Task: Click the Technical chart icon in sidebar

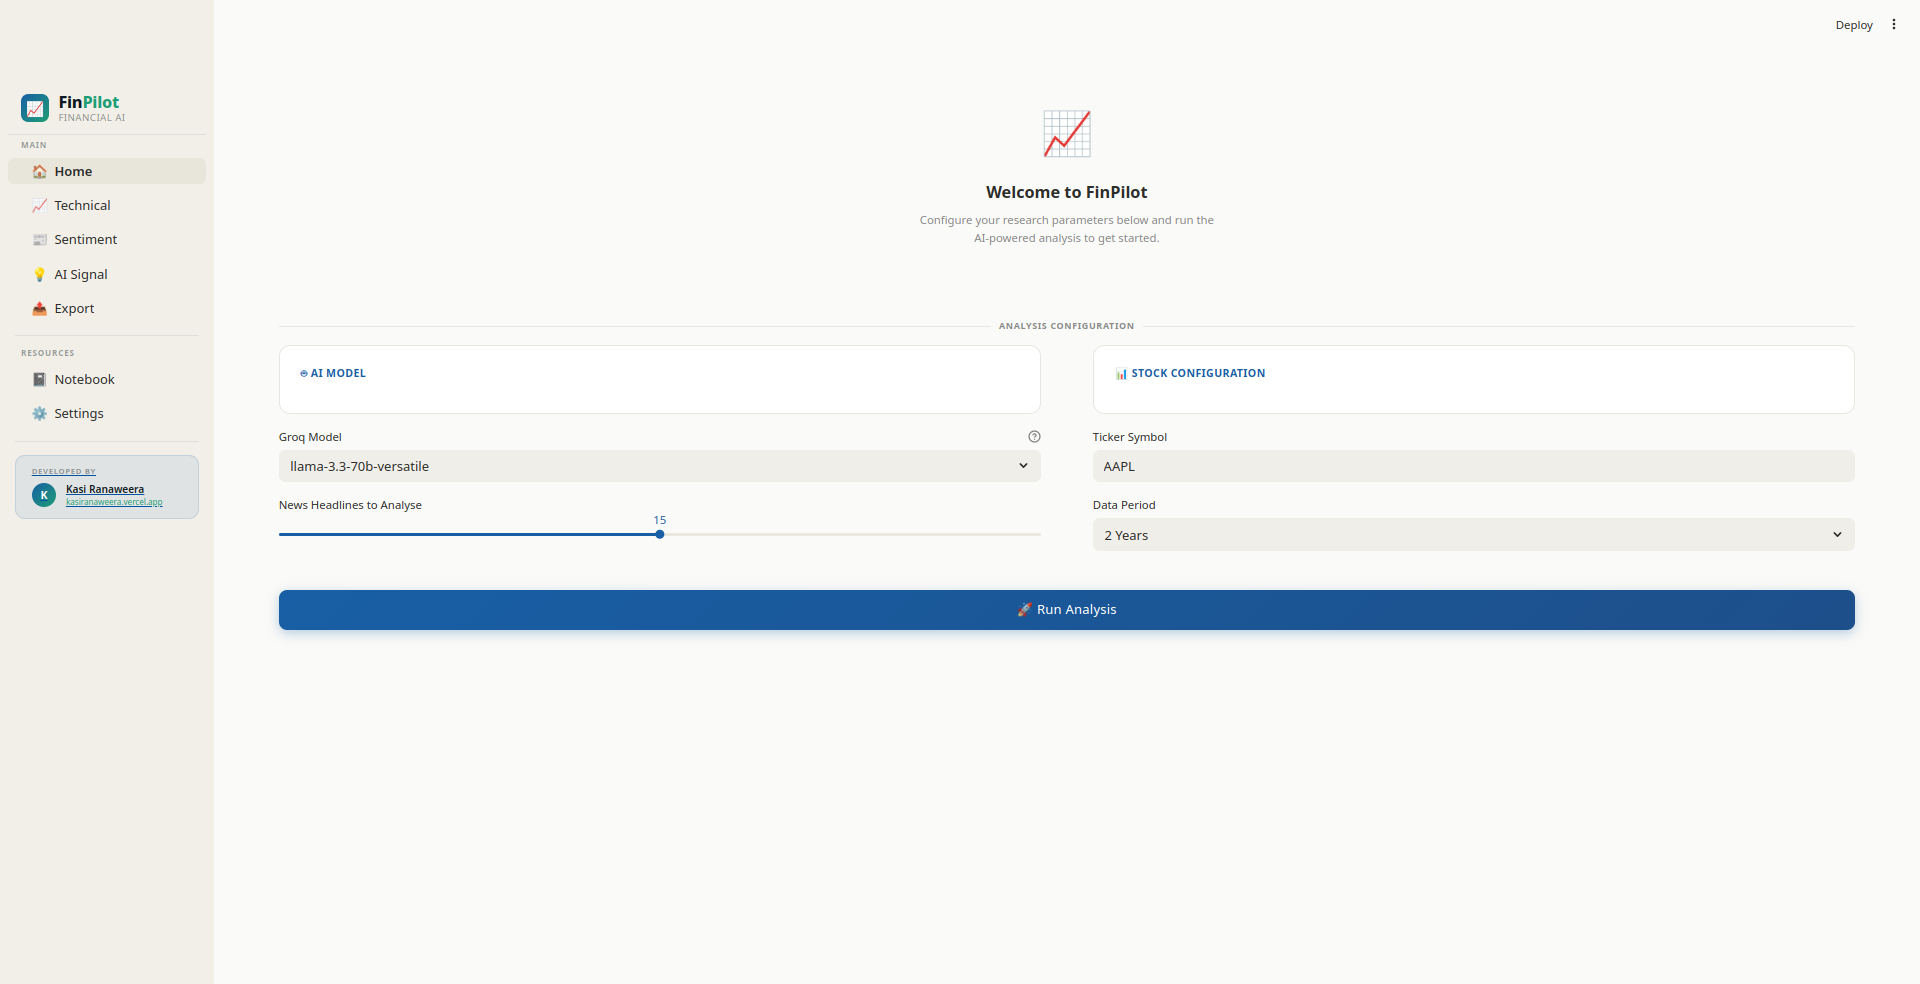Action: coord(40,206)
